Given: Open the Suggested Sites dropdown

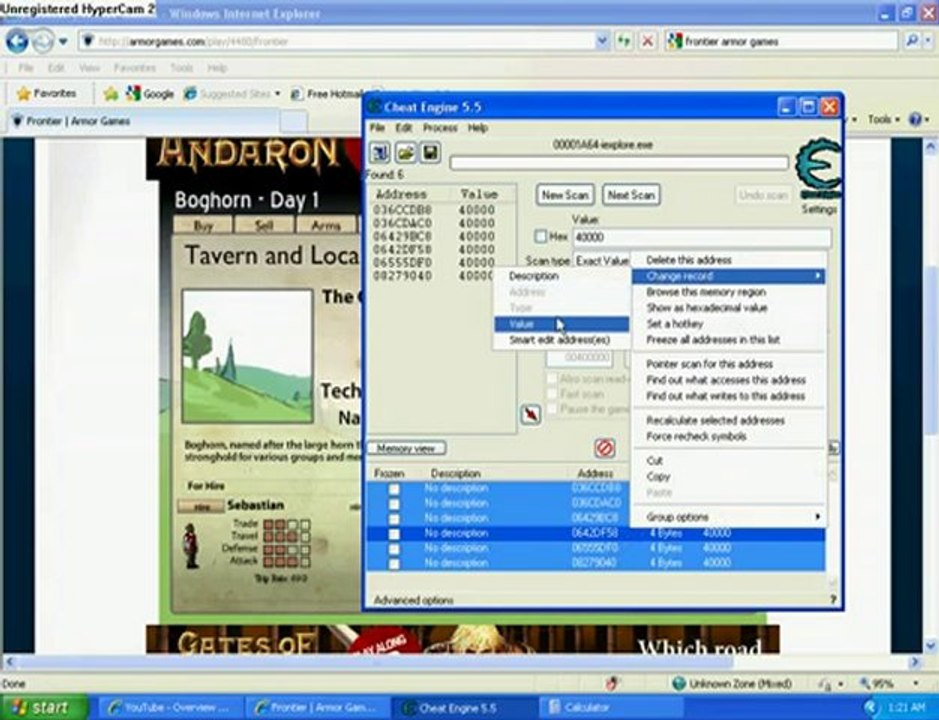Looking at the screenshot, I should tap(277, 94).
